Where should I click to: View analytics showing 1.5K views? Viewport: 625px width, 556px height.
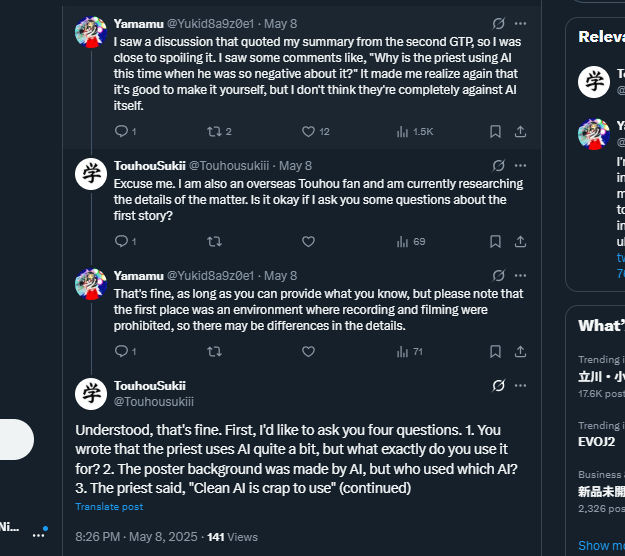point(415,132)
